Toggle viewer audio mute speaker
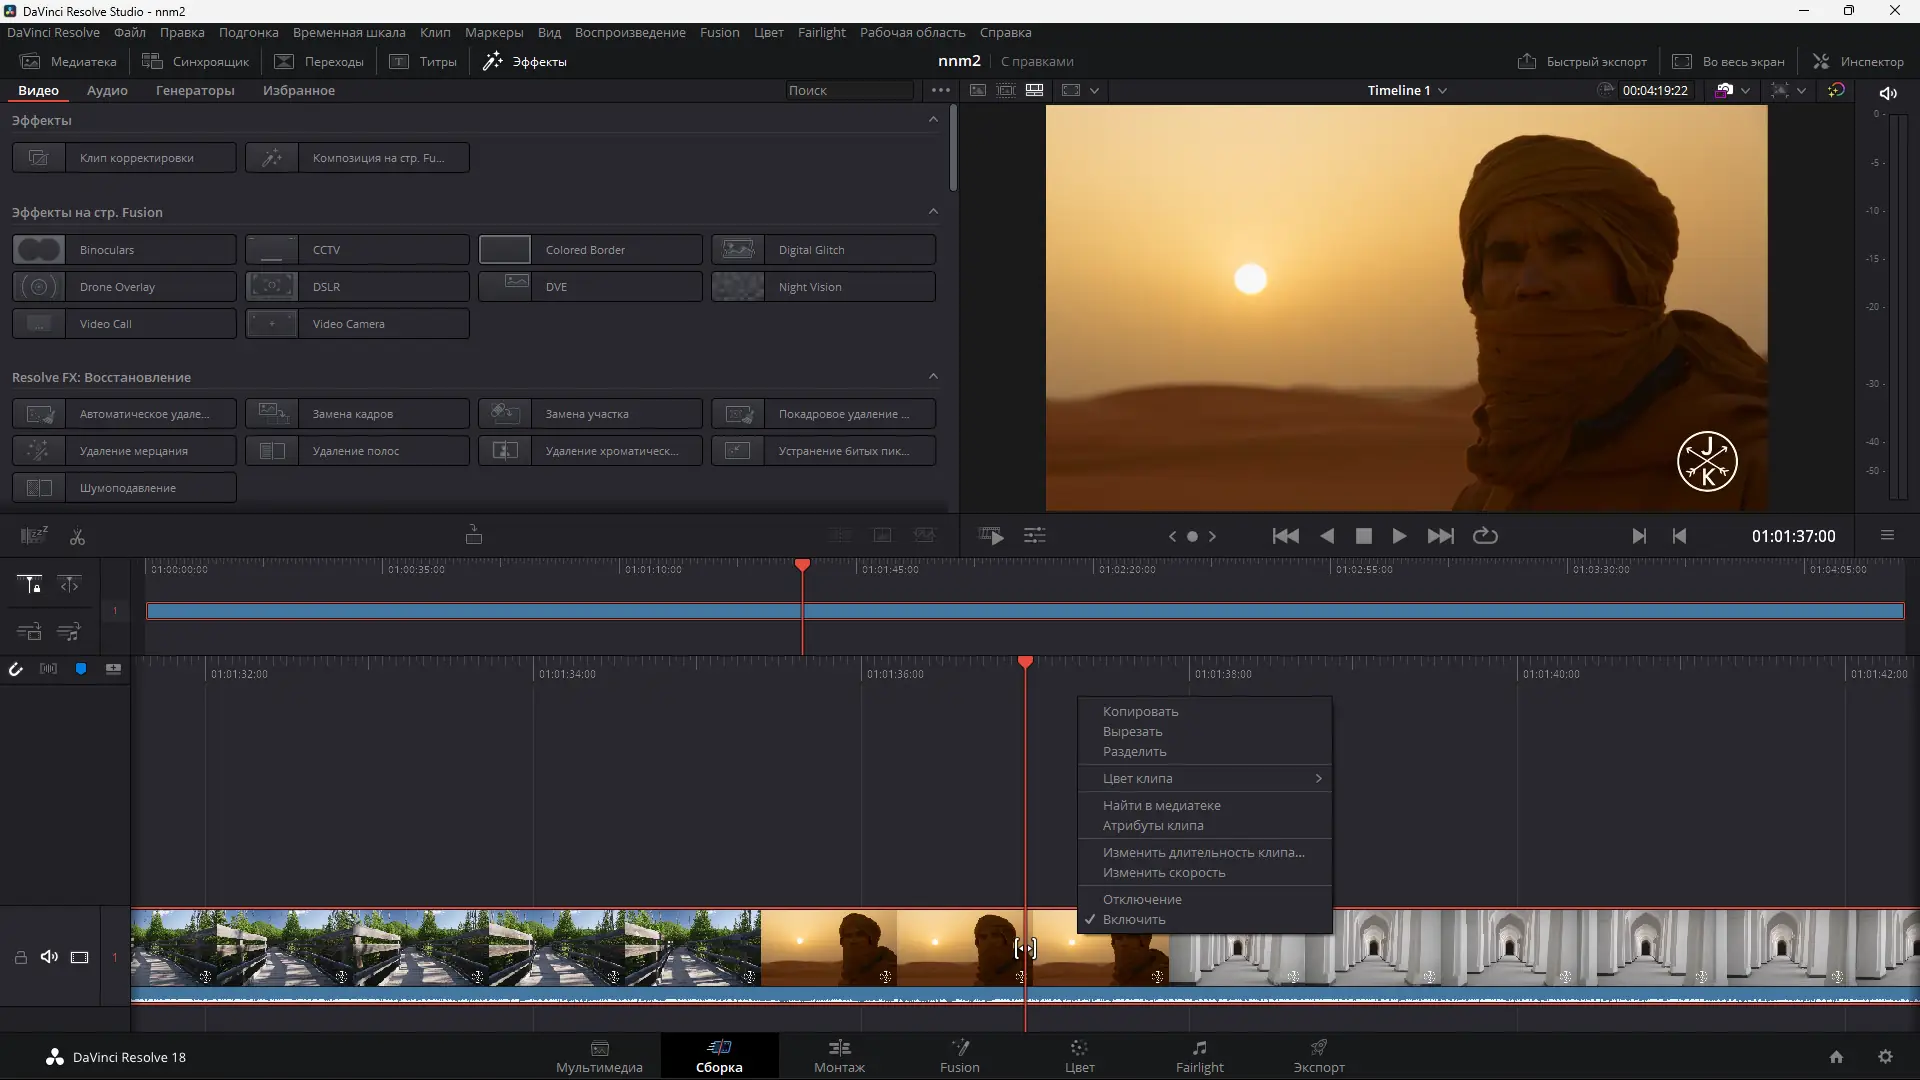Viewport: 1920px width, 1080px height. click(1888, 93)
